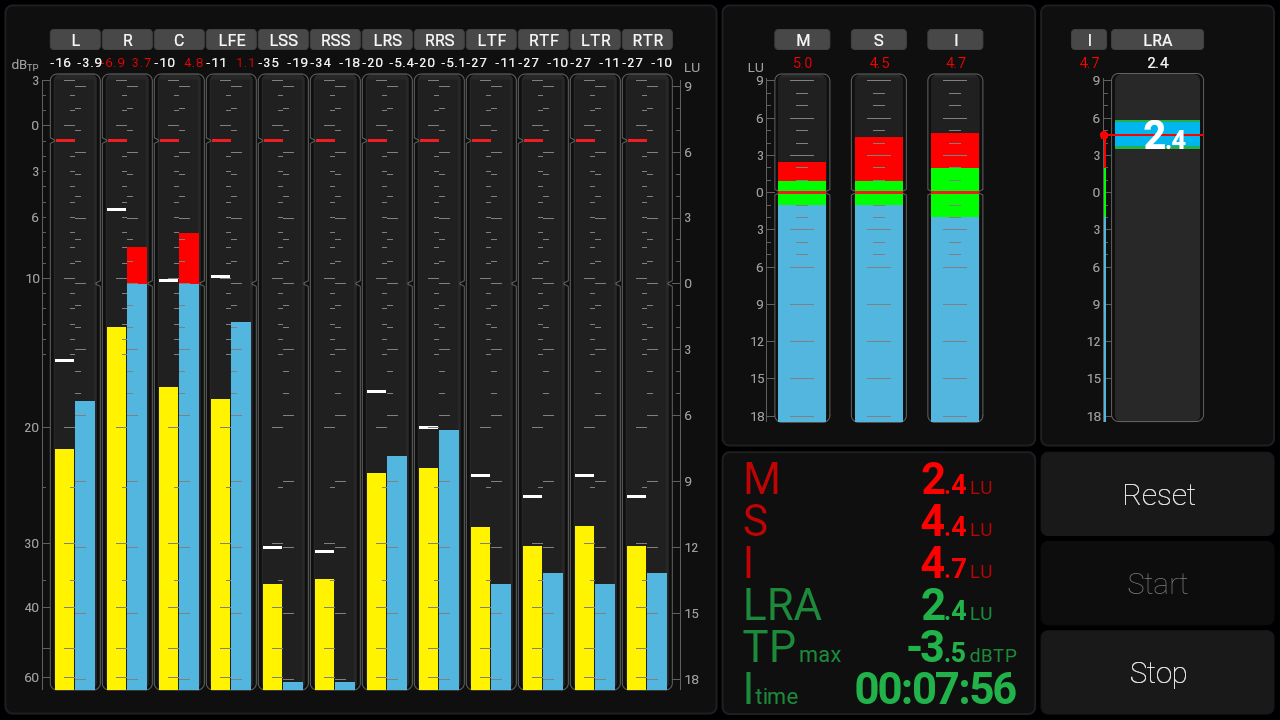The width and height of the screenshot is (1280, 720).
Task: Stop the loudness measurement
Action: point(1157,672)
